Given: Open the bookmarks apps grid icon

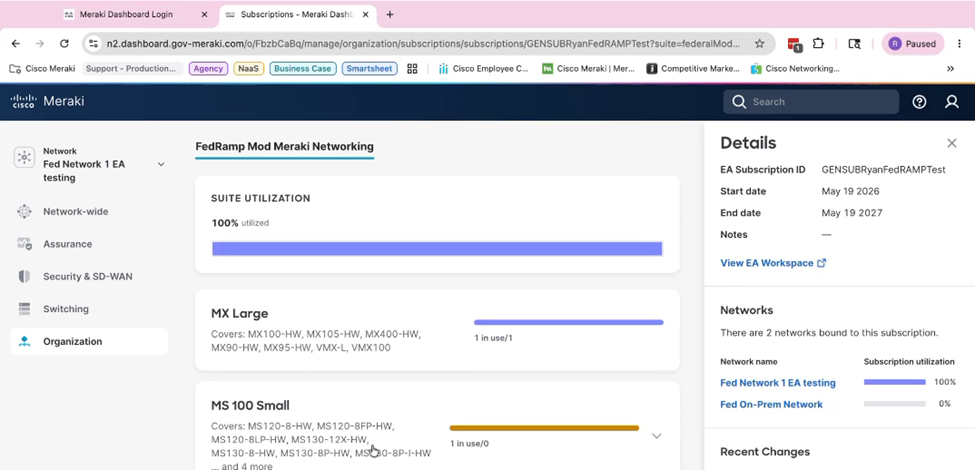Looking at the screenshot, I should (x=412, y=68).
